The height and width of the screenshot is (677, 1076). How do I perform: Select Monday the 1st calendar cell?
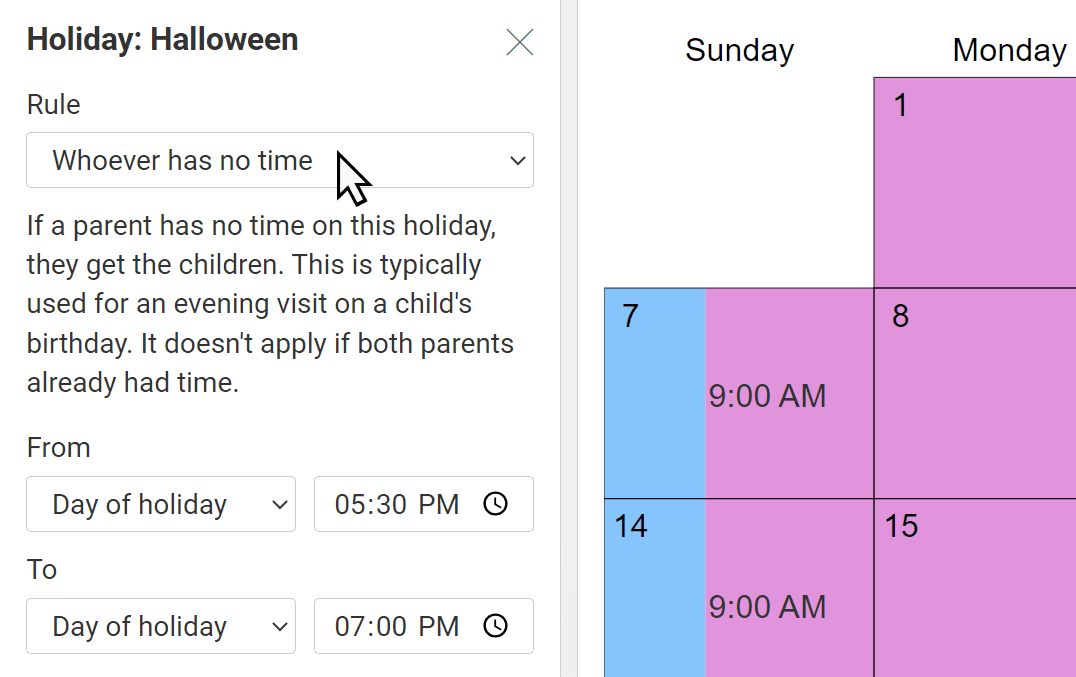click(x=975, y=182)
